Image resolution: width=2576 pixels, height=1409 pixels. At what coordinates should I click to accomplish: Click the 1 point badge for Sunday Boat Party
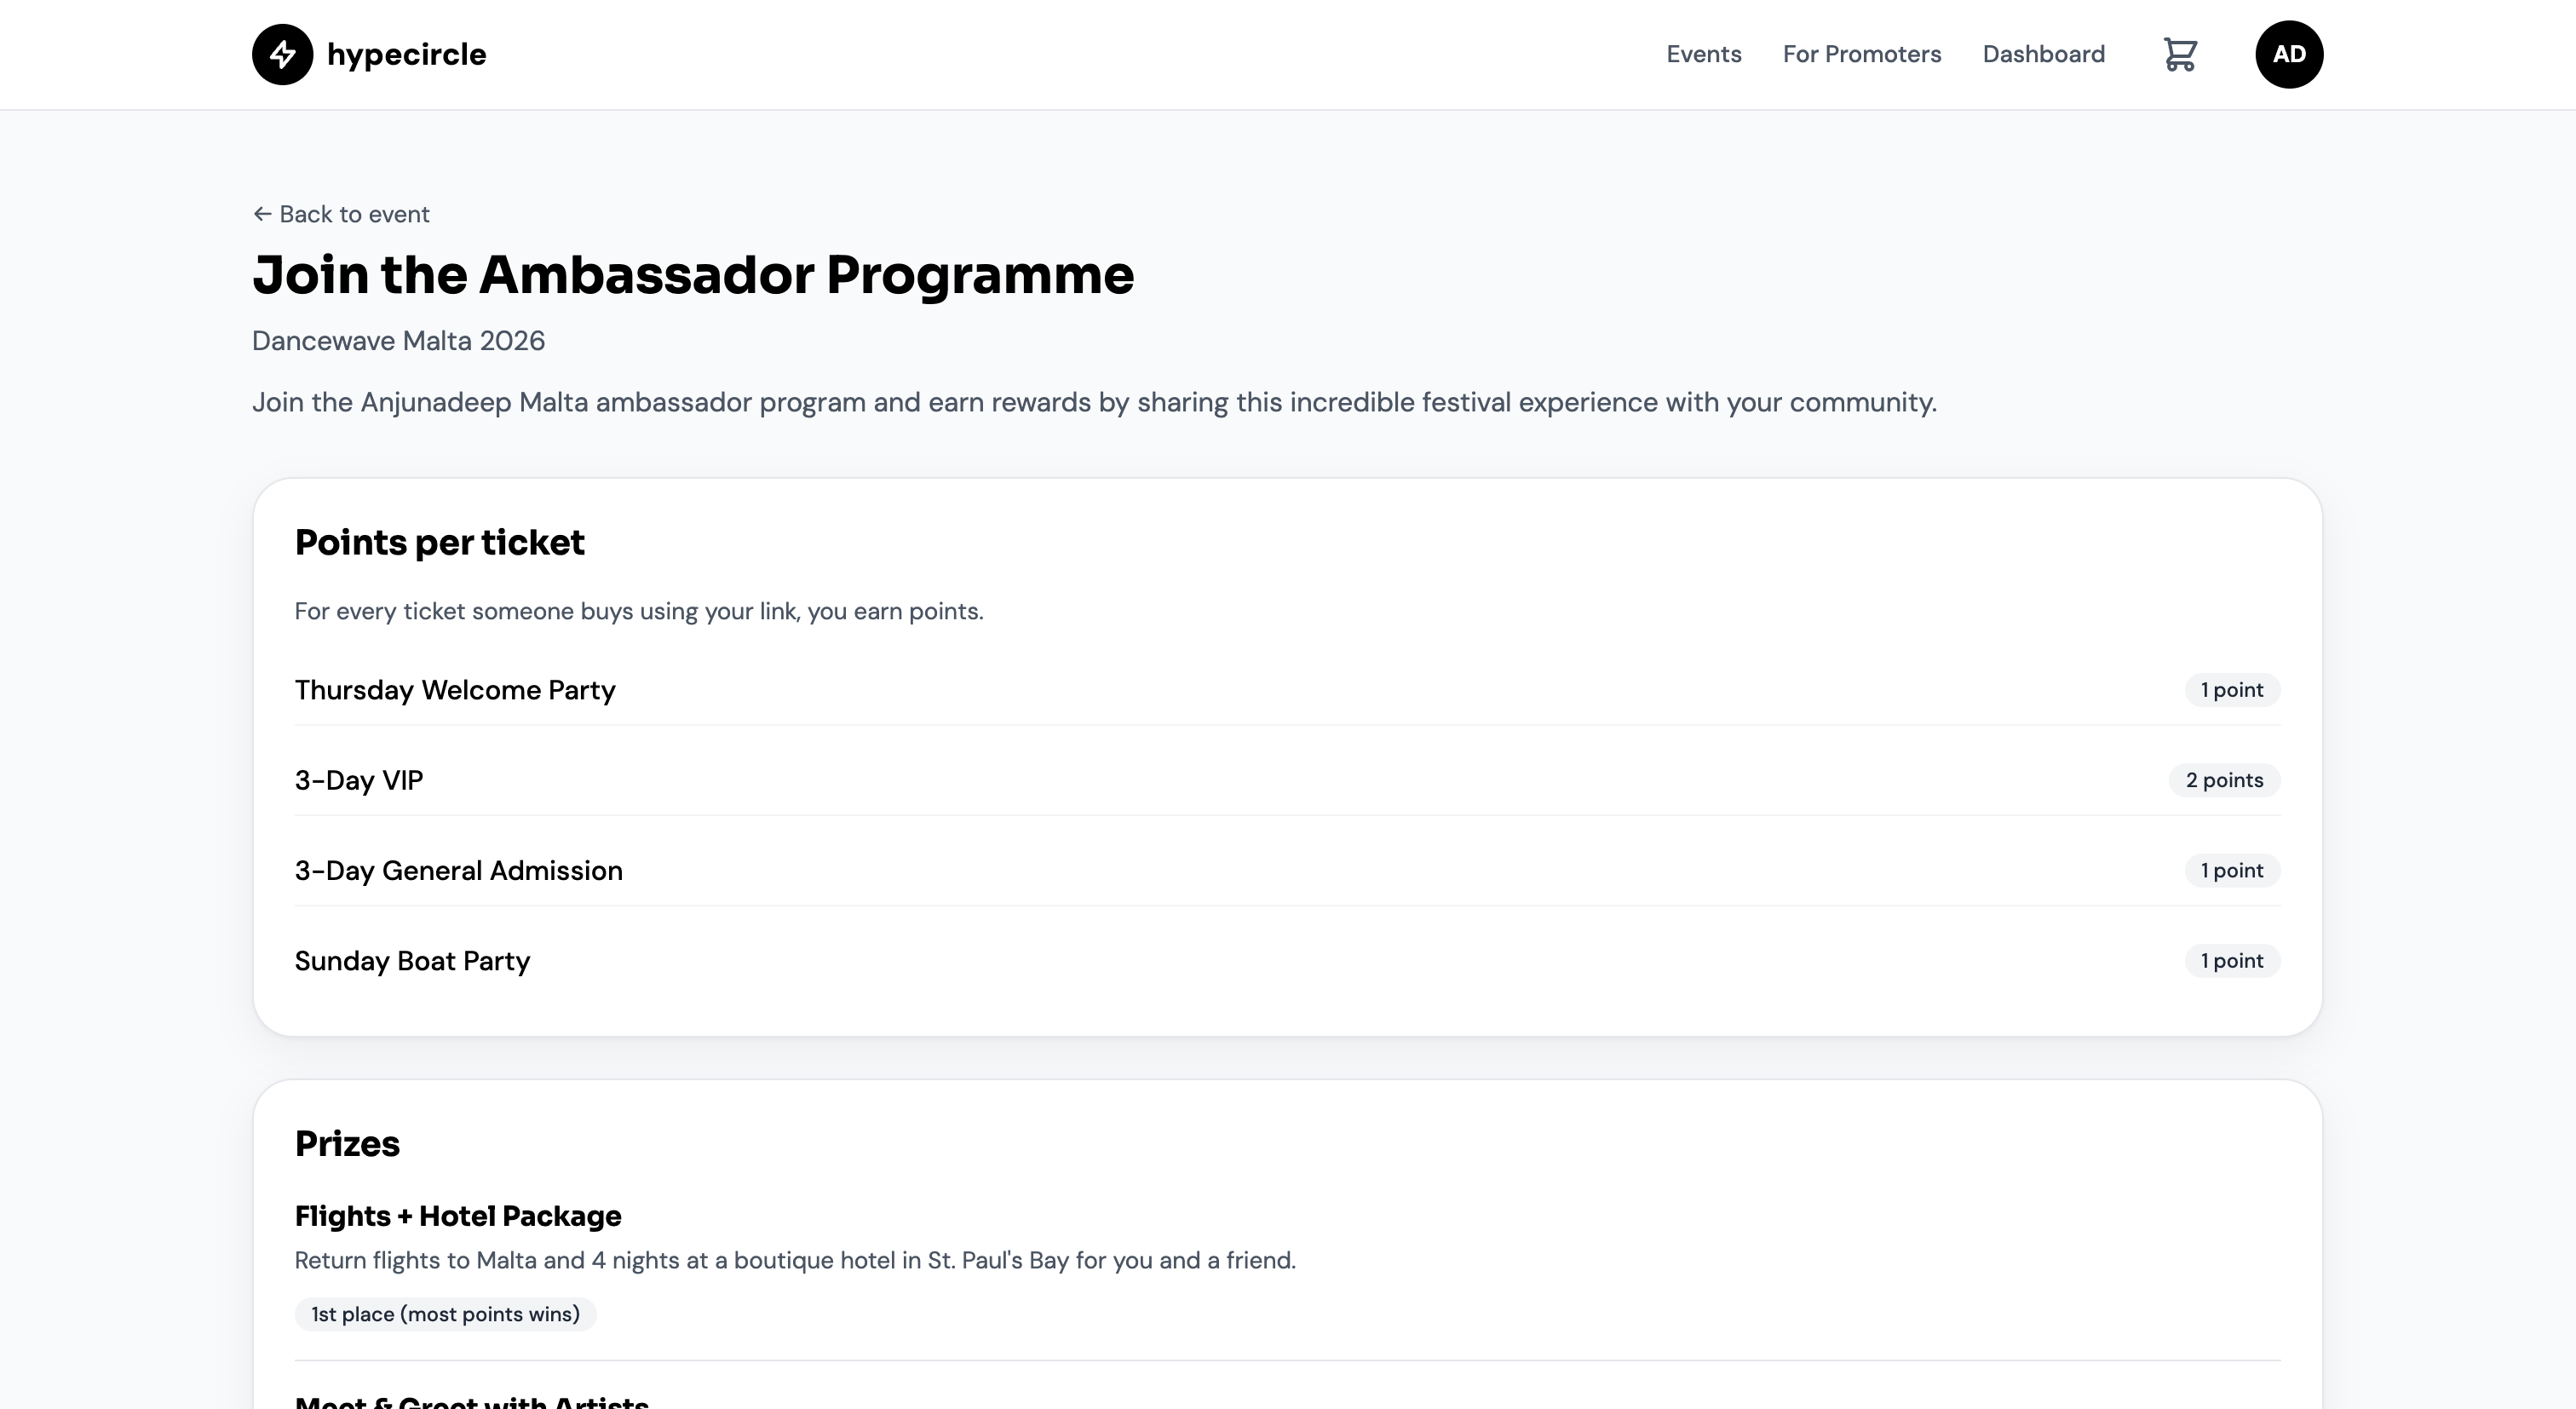pyautogui.click(x=2231, y=960)
